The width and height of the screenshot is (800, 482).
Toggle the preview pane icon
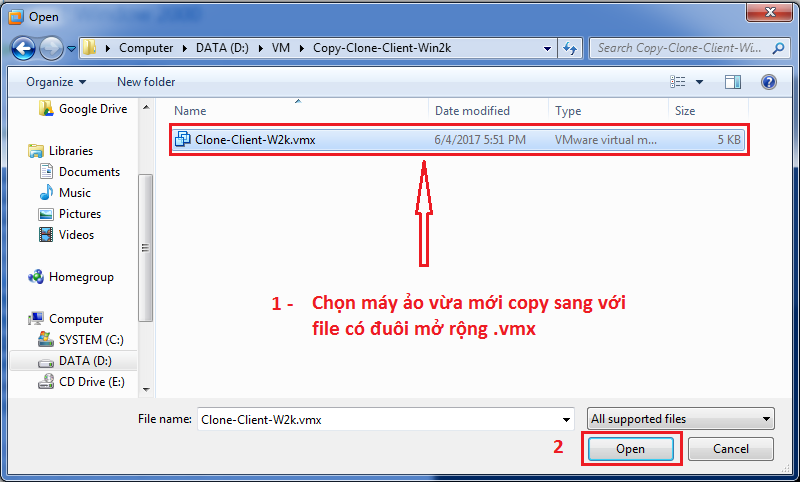(x=733, y=82)
